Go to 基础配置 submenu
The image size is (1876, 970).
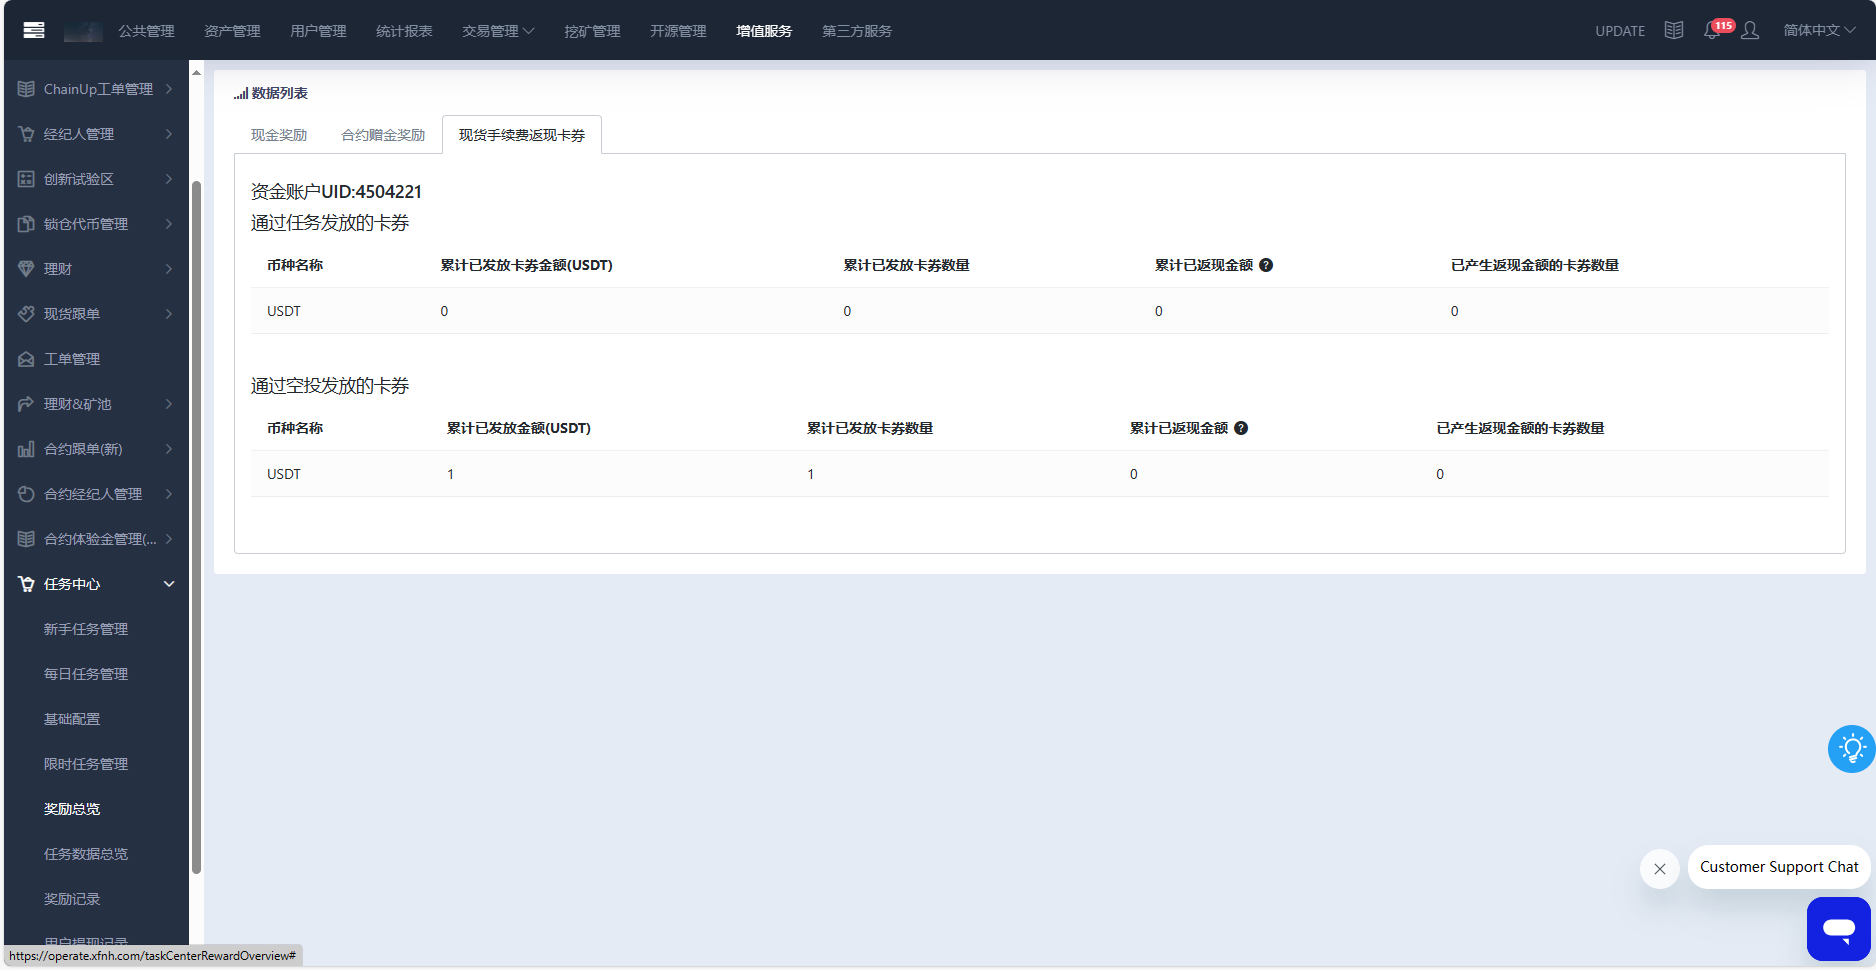click(x=72, y=719)
